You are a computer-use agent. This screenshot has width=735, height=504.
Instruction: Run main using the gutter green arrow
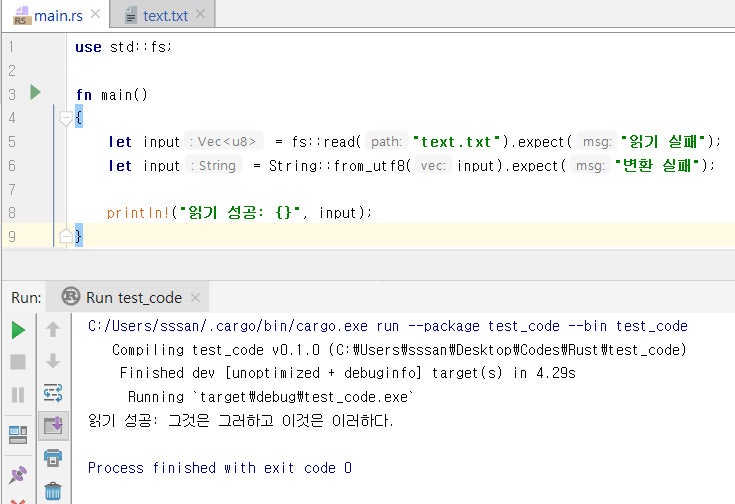[35, 93]
